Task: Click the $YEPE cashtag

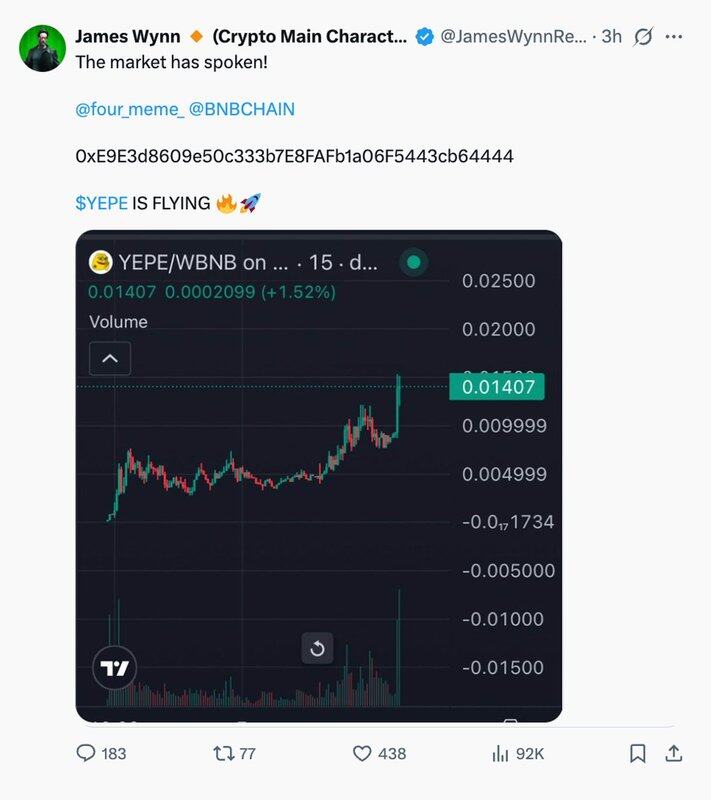Action: coord(101,203)
